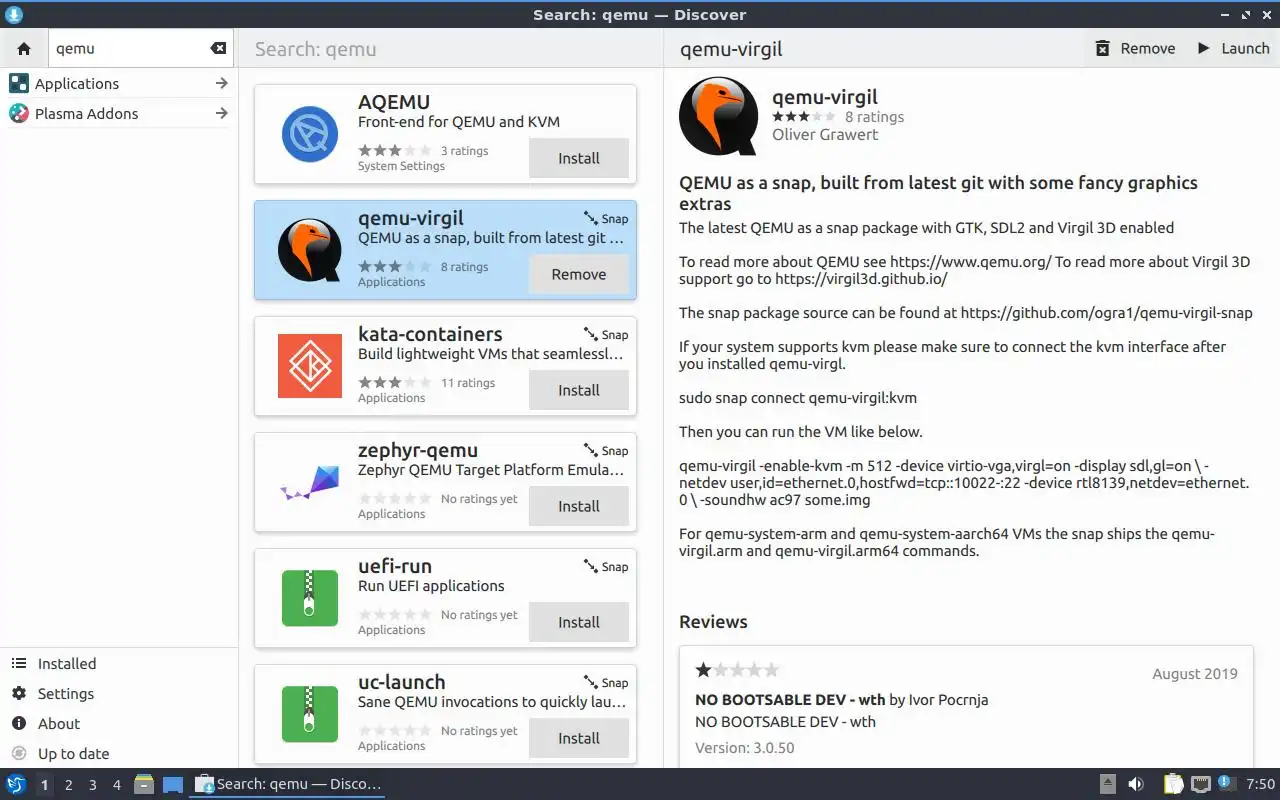
Task: Open the kata-containers orange logo
Action: tap(309, 366)
